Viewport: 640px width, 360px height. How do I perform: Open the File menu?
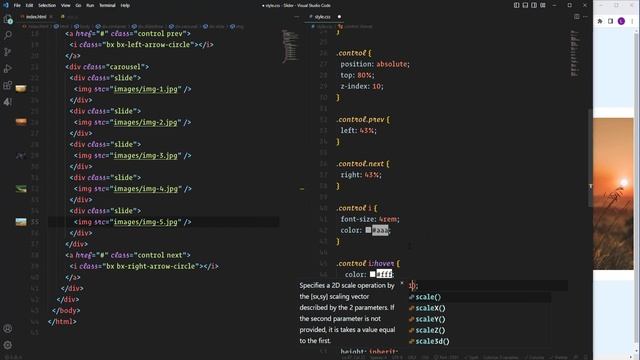click(x=17, y=5)
